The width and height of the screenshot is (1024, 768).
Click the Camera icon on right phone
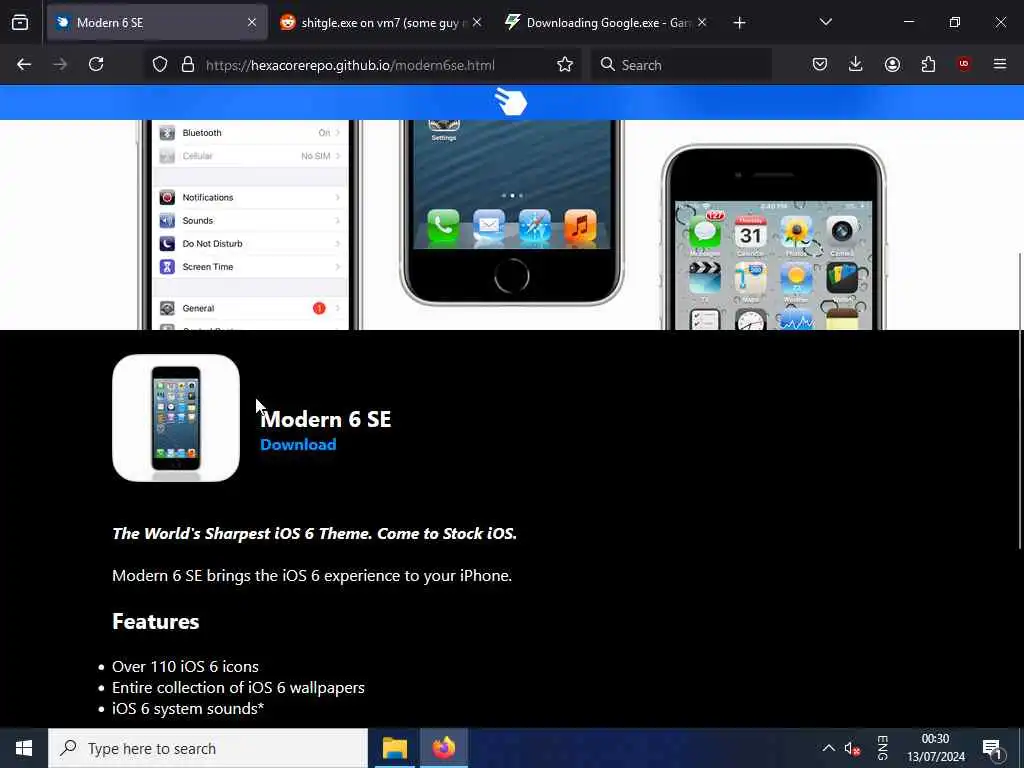pos(842,231)
